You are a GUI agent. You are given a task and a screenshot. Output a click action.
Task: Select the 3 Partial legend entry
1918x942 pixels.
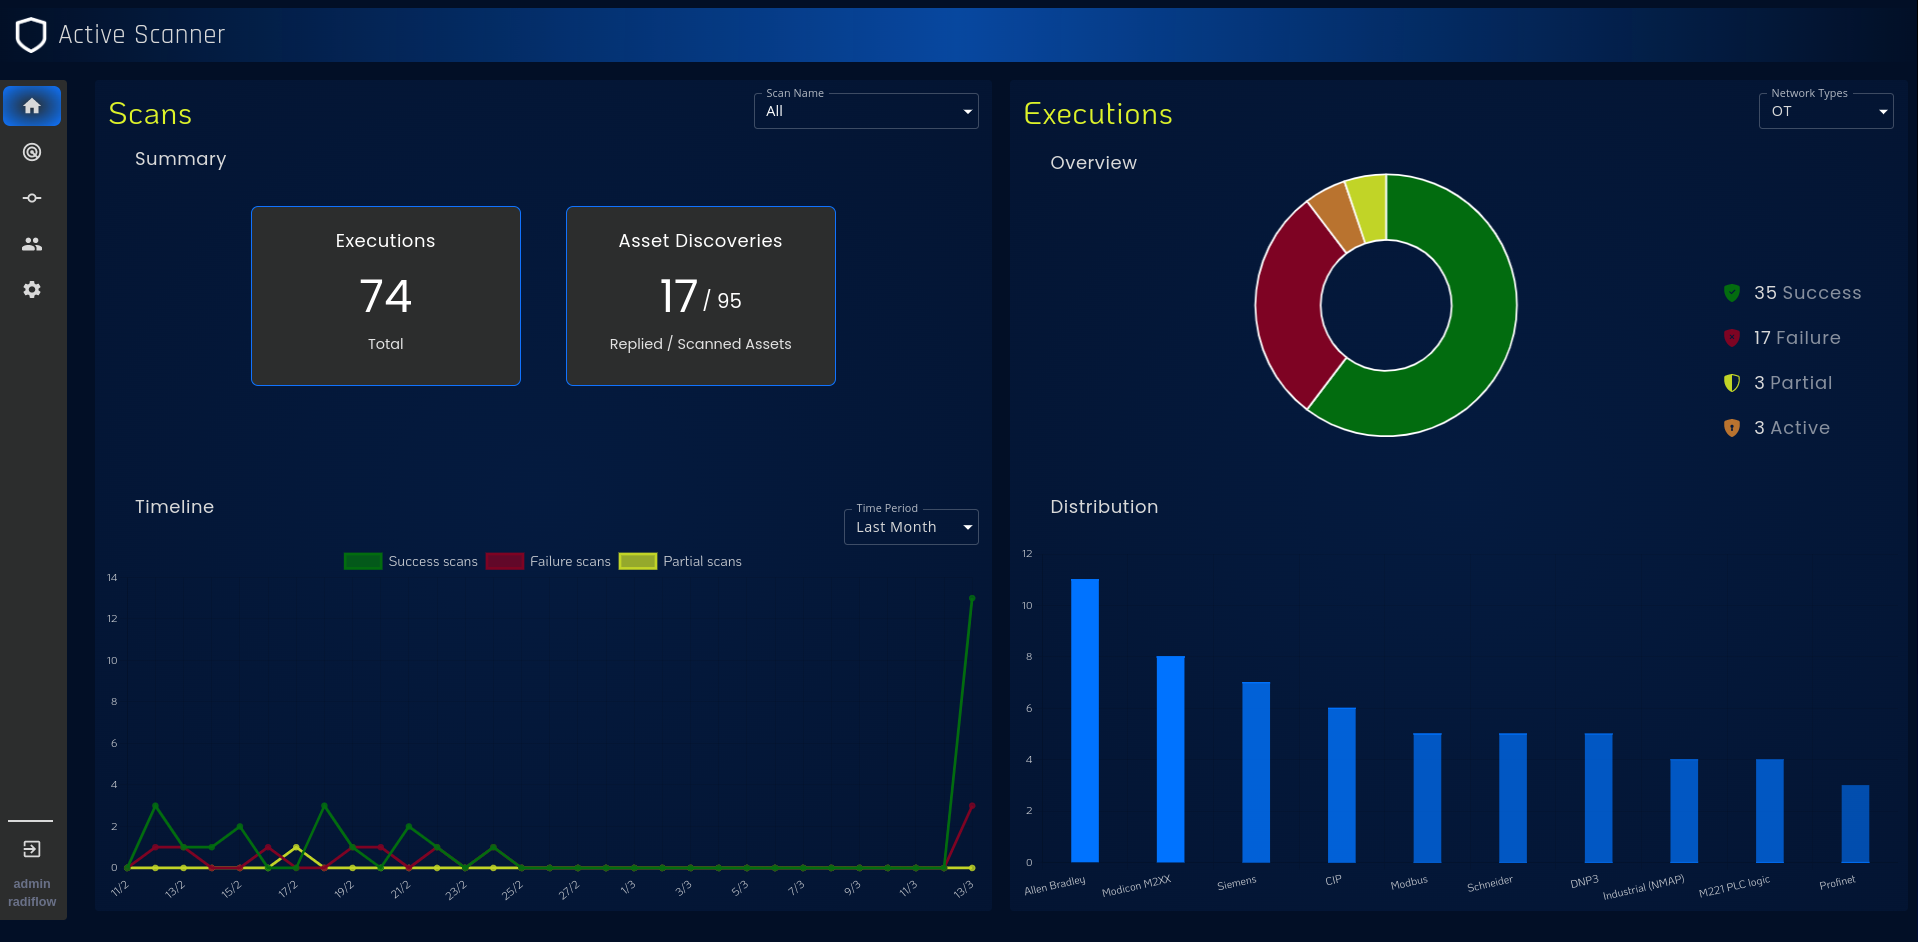pyautogui.click(x=1792, y=383)
